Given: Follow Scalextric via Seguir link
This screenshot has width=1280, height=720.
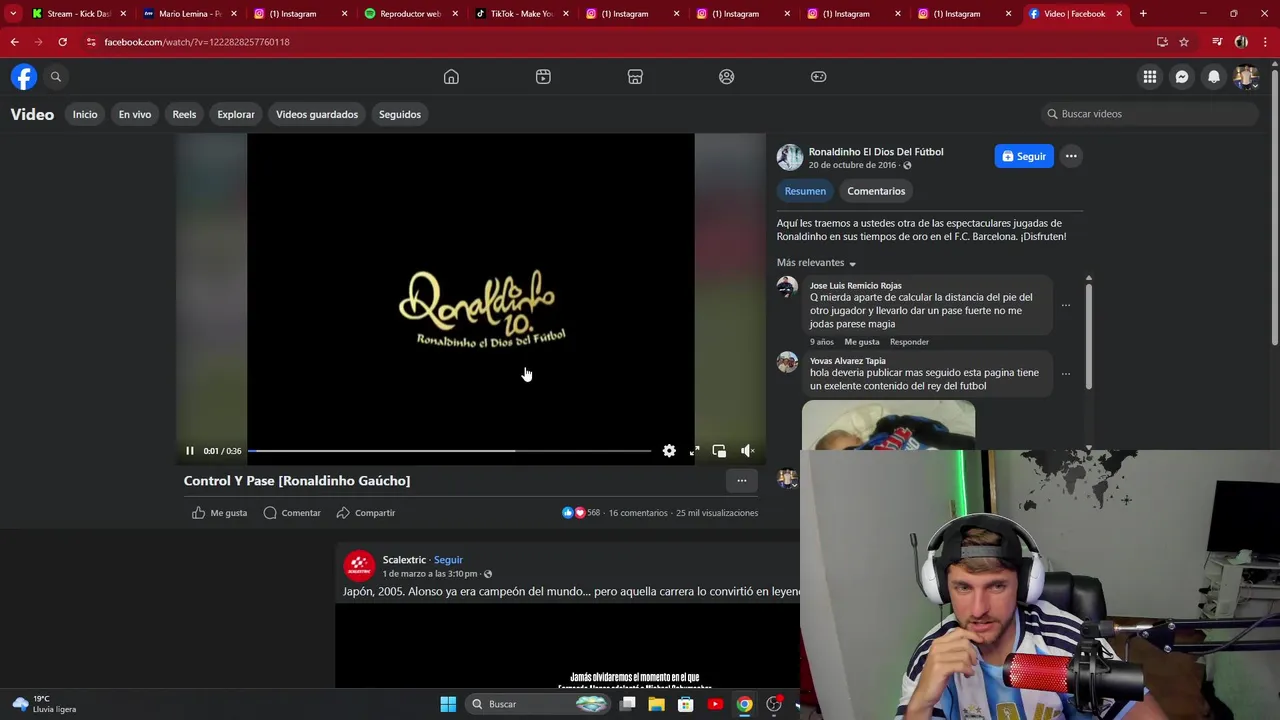Looking at the screenshot, I should coord(448,560).
